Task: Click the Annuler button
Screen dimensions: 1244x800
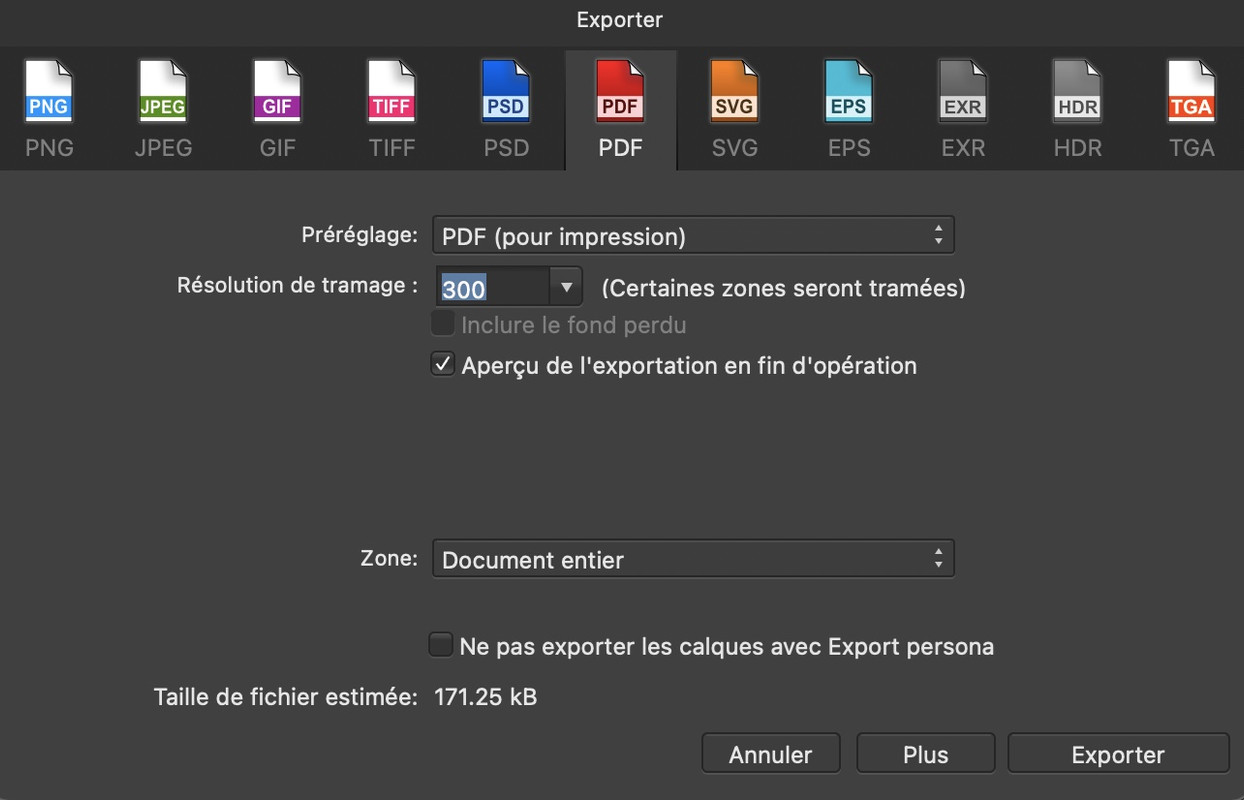Action: (x=770, y=754)
